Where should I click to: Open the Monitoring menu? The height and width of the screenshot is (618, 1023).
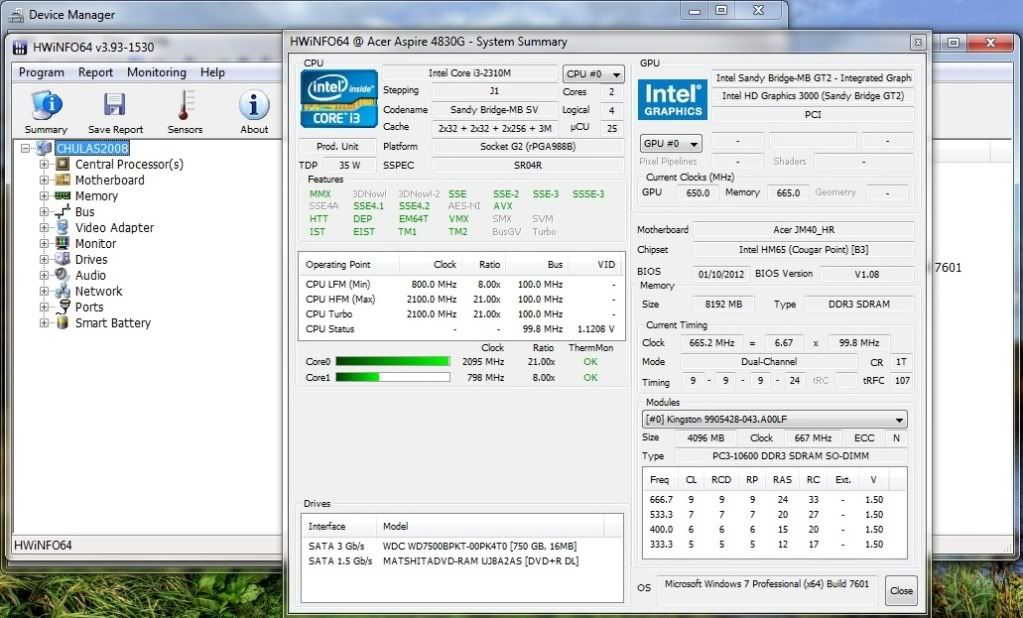156,72
